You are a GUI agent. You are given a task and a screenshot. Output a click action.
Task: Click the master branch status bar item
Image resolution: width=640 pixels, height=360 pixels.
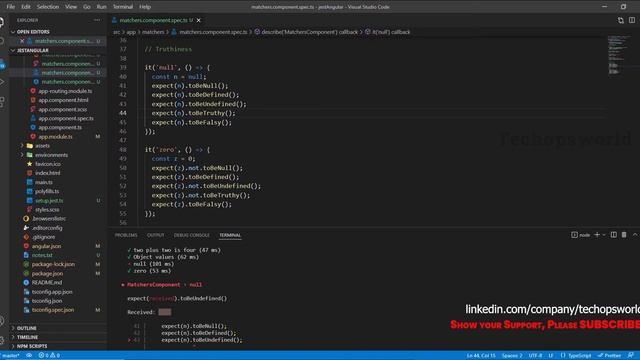10,356
